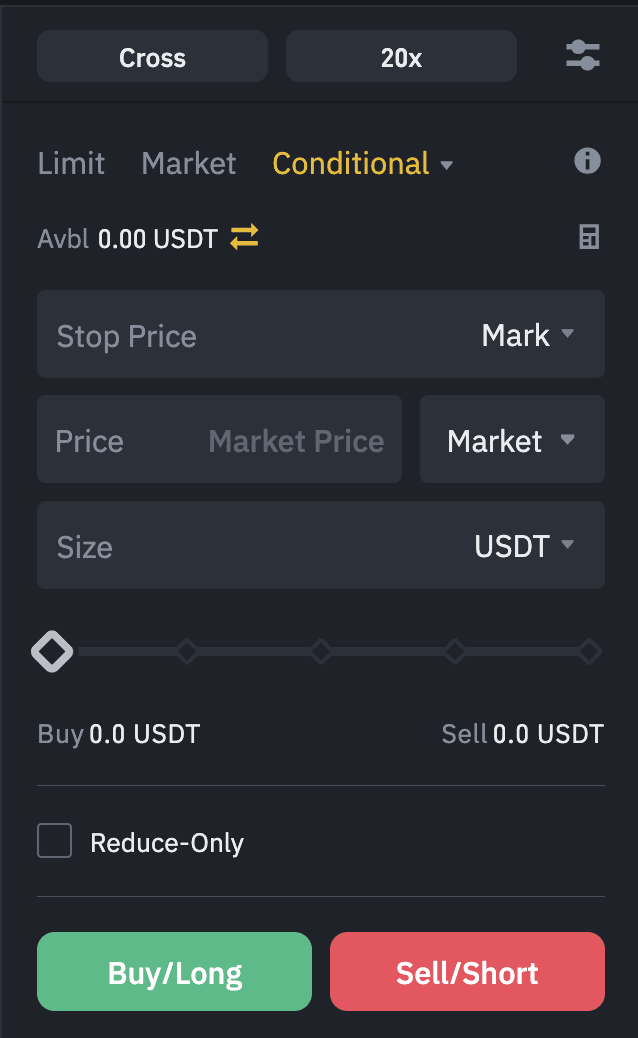The height and width of the screenshot is (1038, 638).
Task: Click the slider handle at zero percent
Action: point(52,652)
